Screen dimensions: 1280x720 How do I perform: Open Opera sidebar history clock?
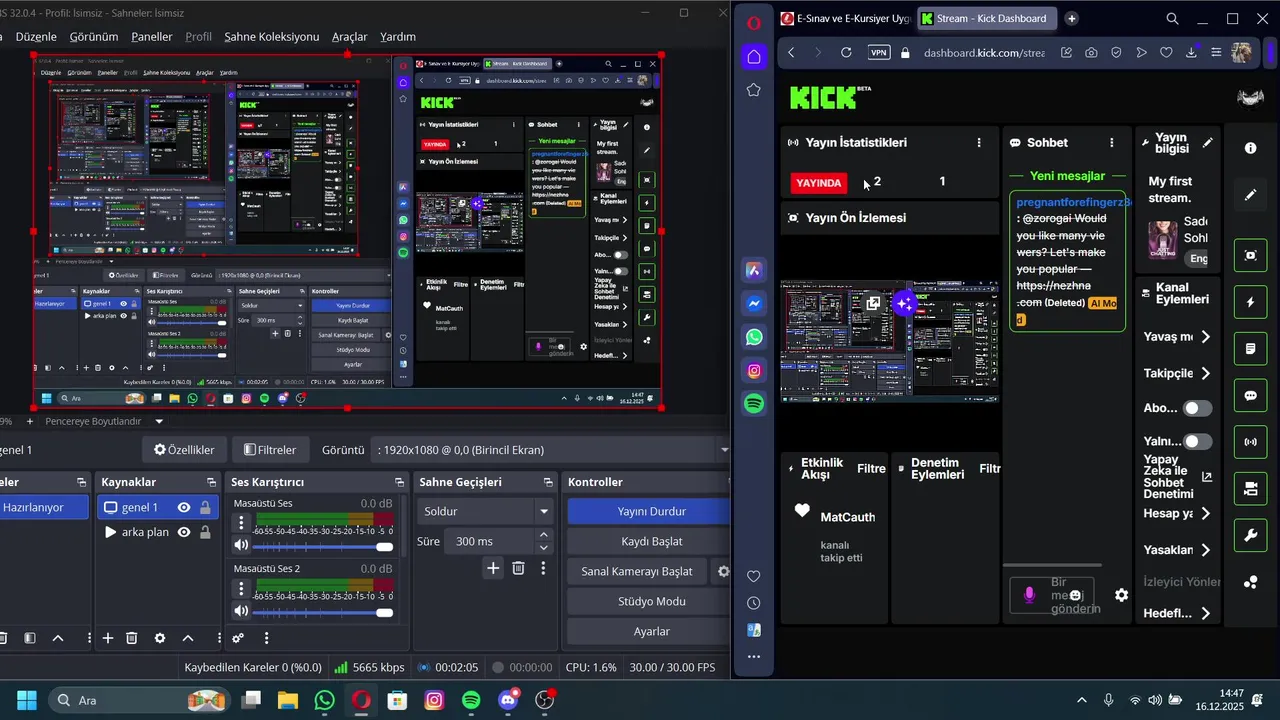754,603
